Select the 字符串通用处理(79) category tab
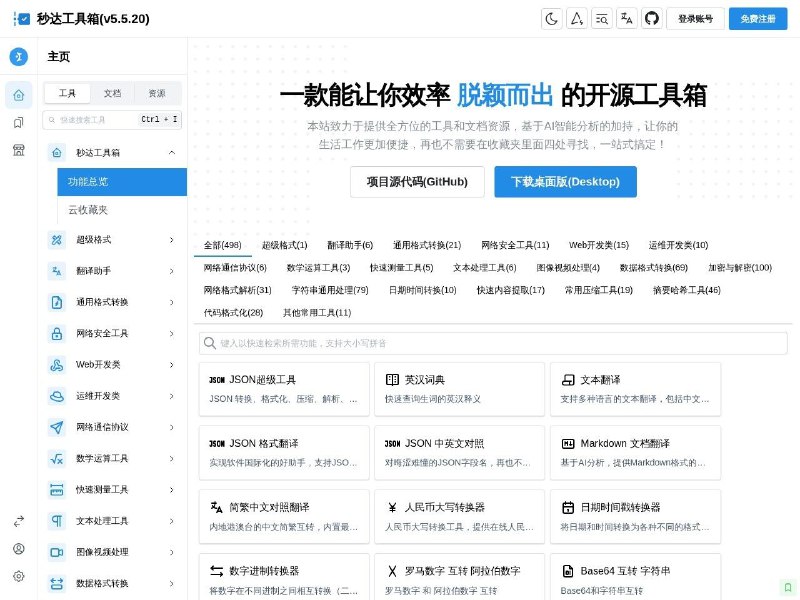Viewport: 800px width, 600px height. pyautogui.click(x=330, y=290)
